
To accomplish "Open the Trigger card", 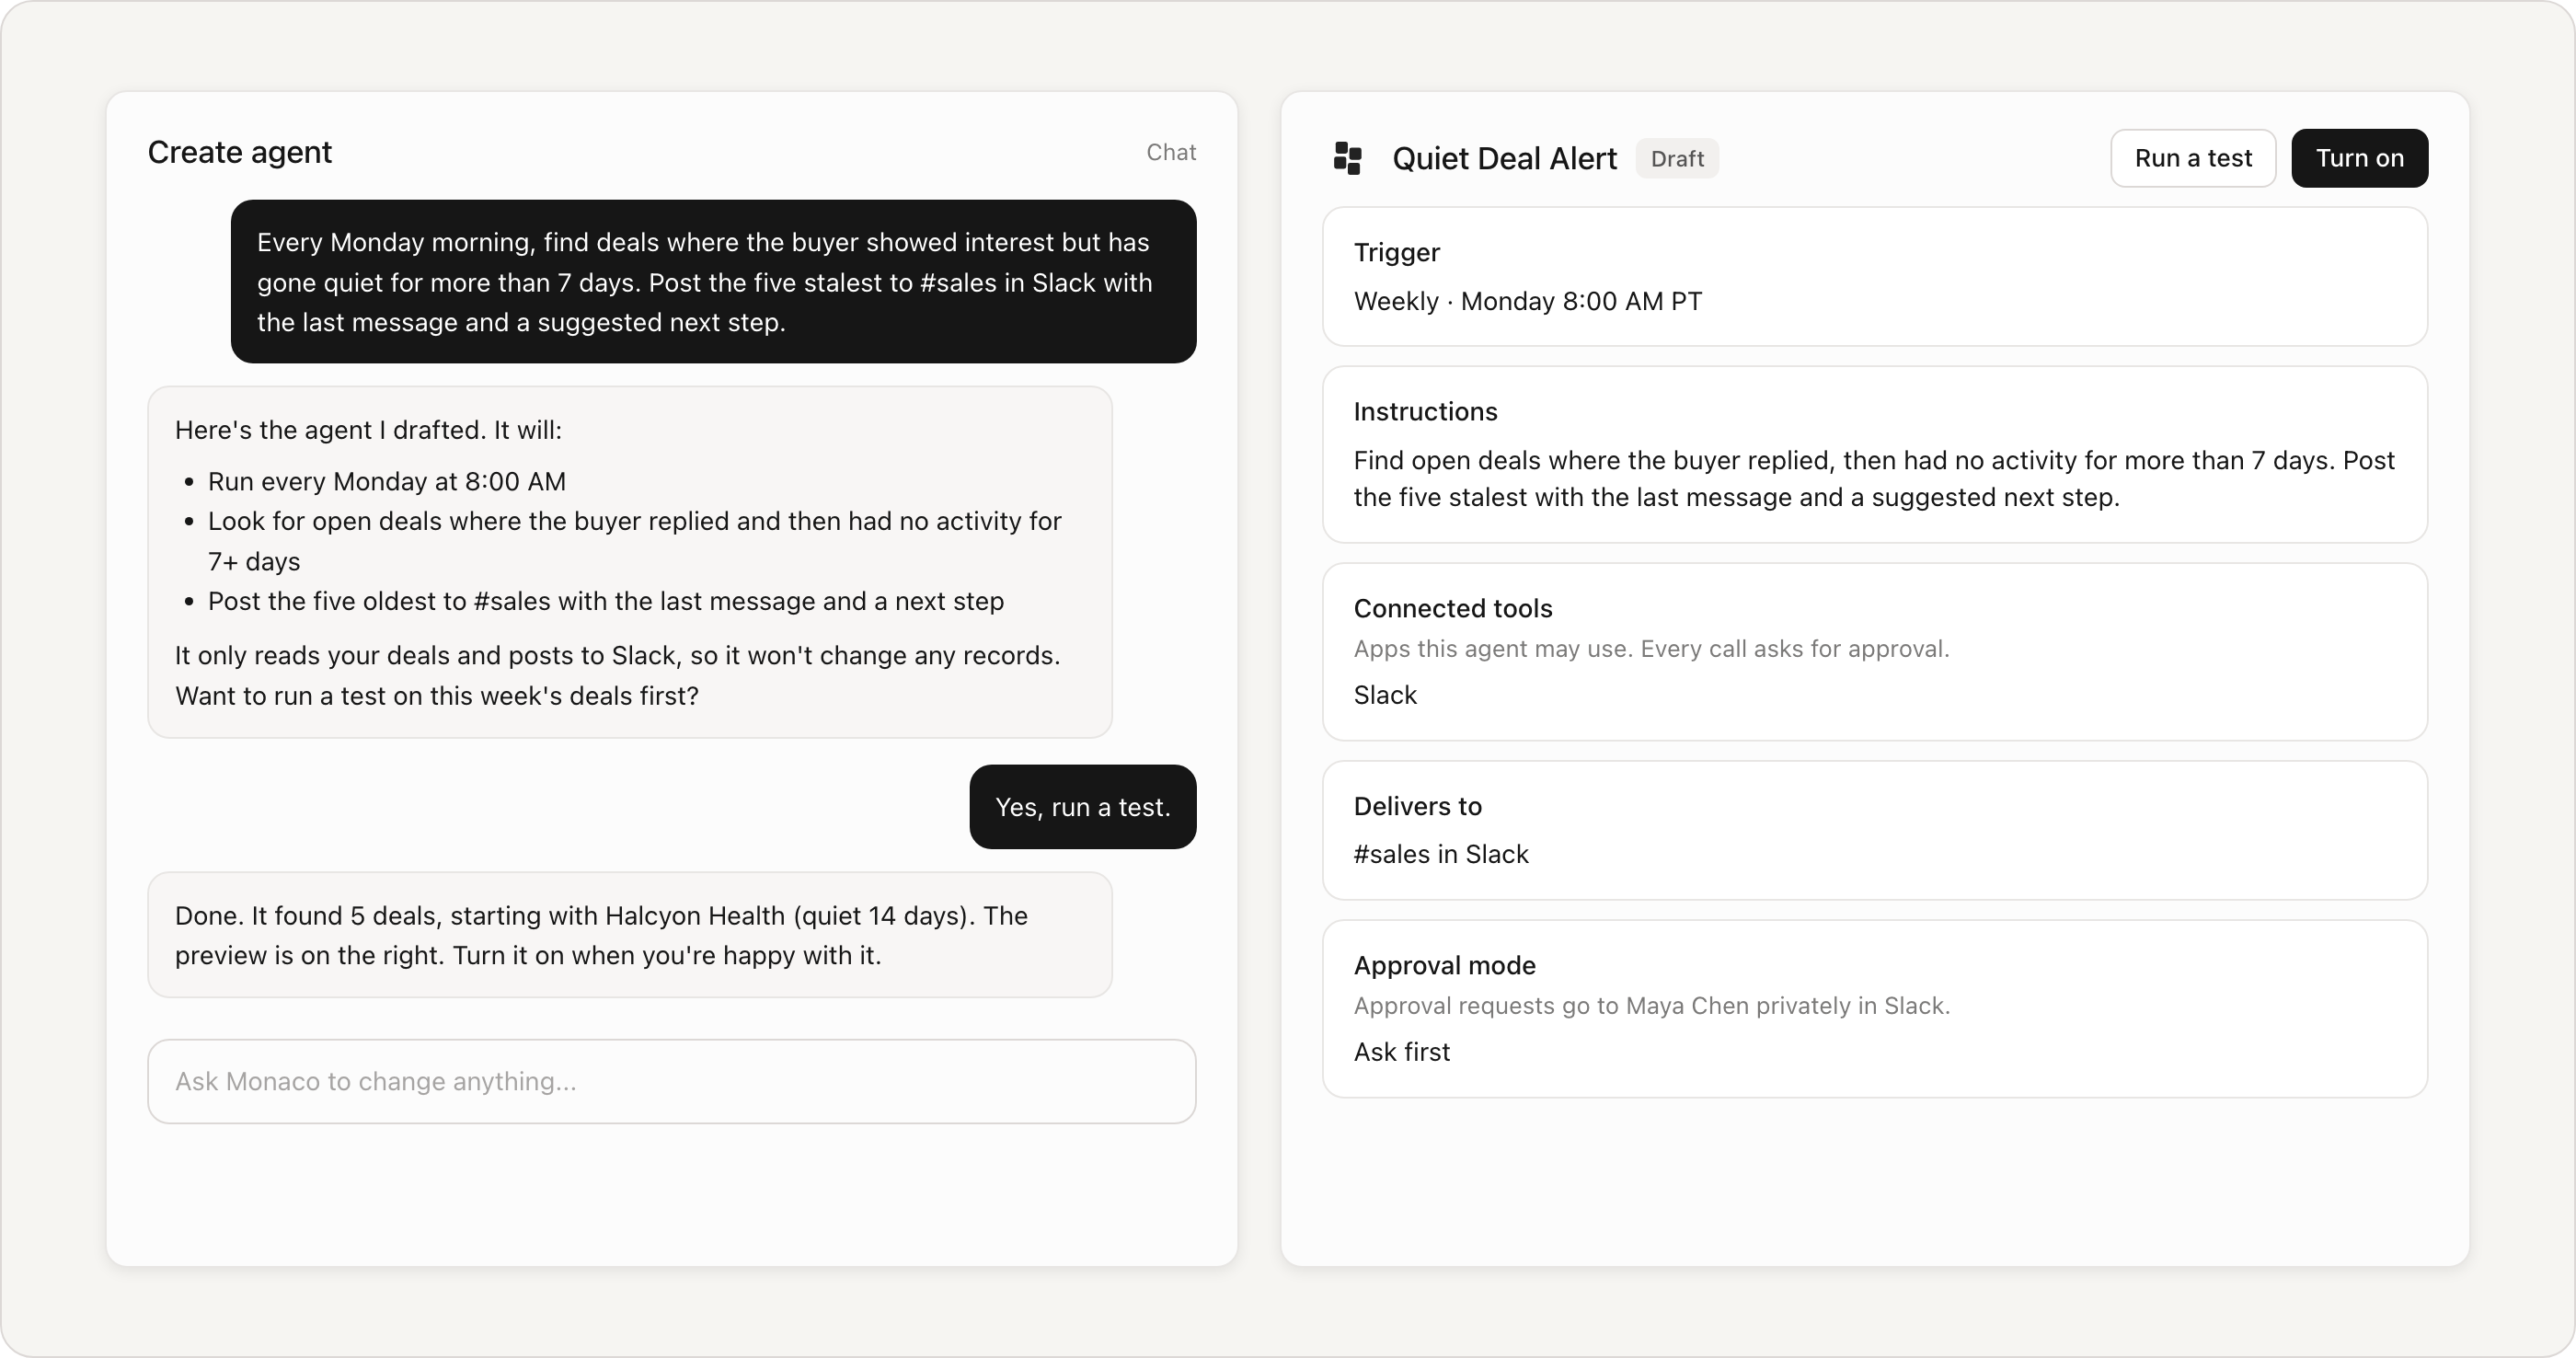I will pos(1875,277).
